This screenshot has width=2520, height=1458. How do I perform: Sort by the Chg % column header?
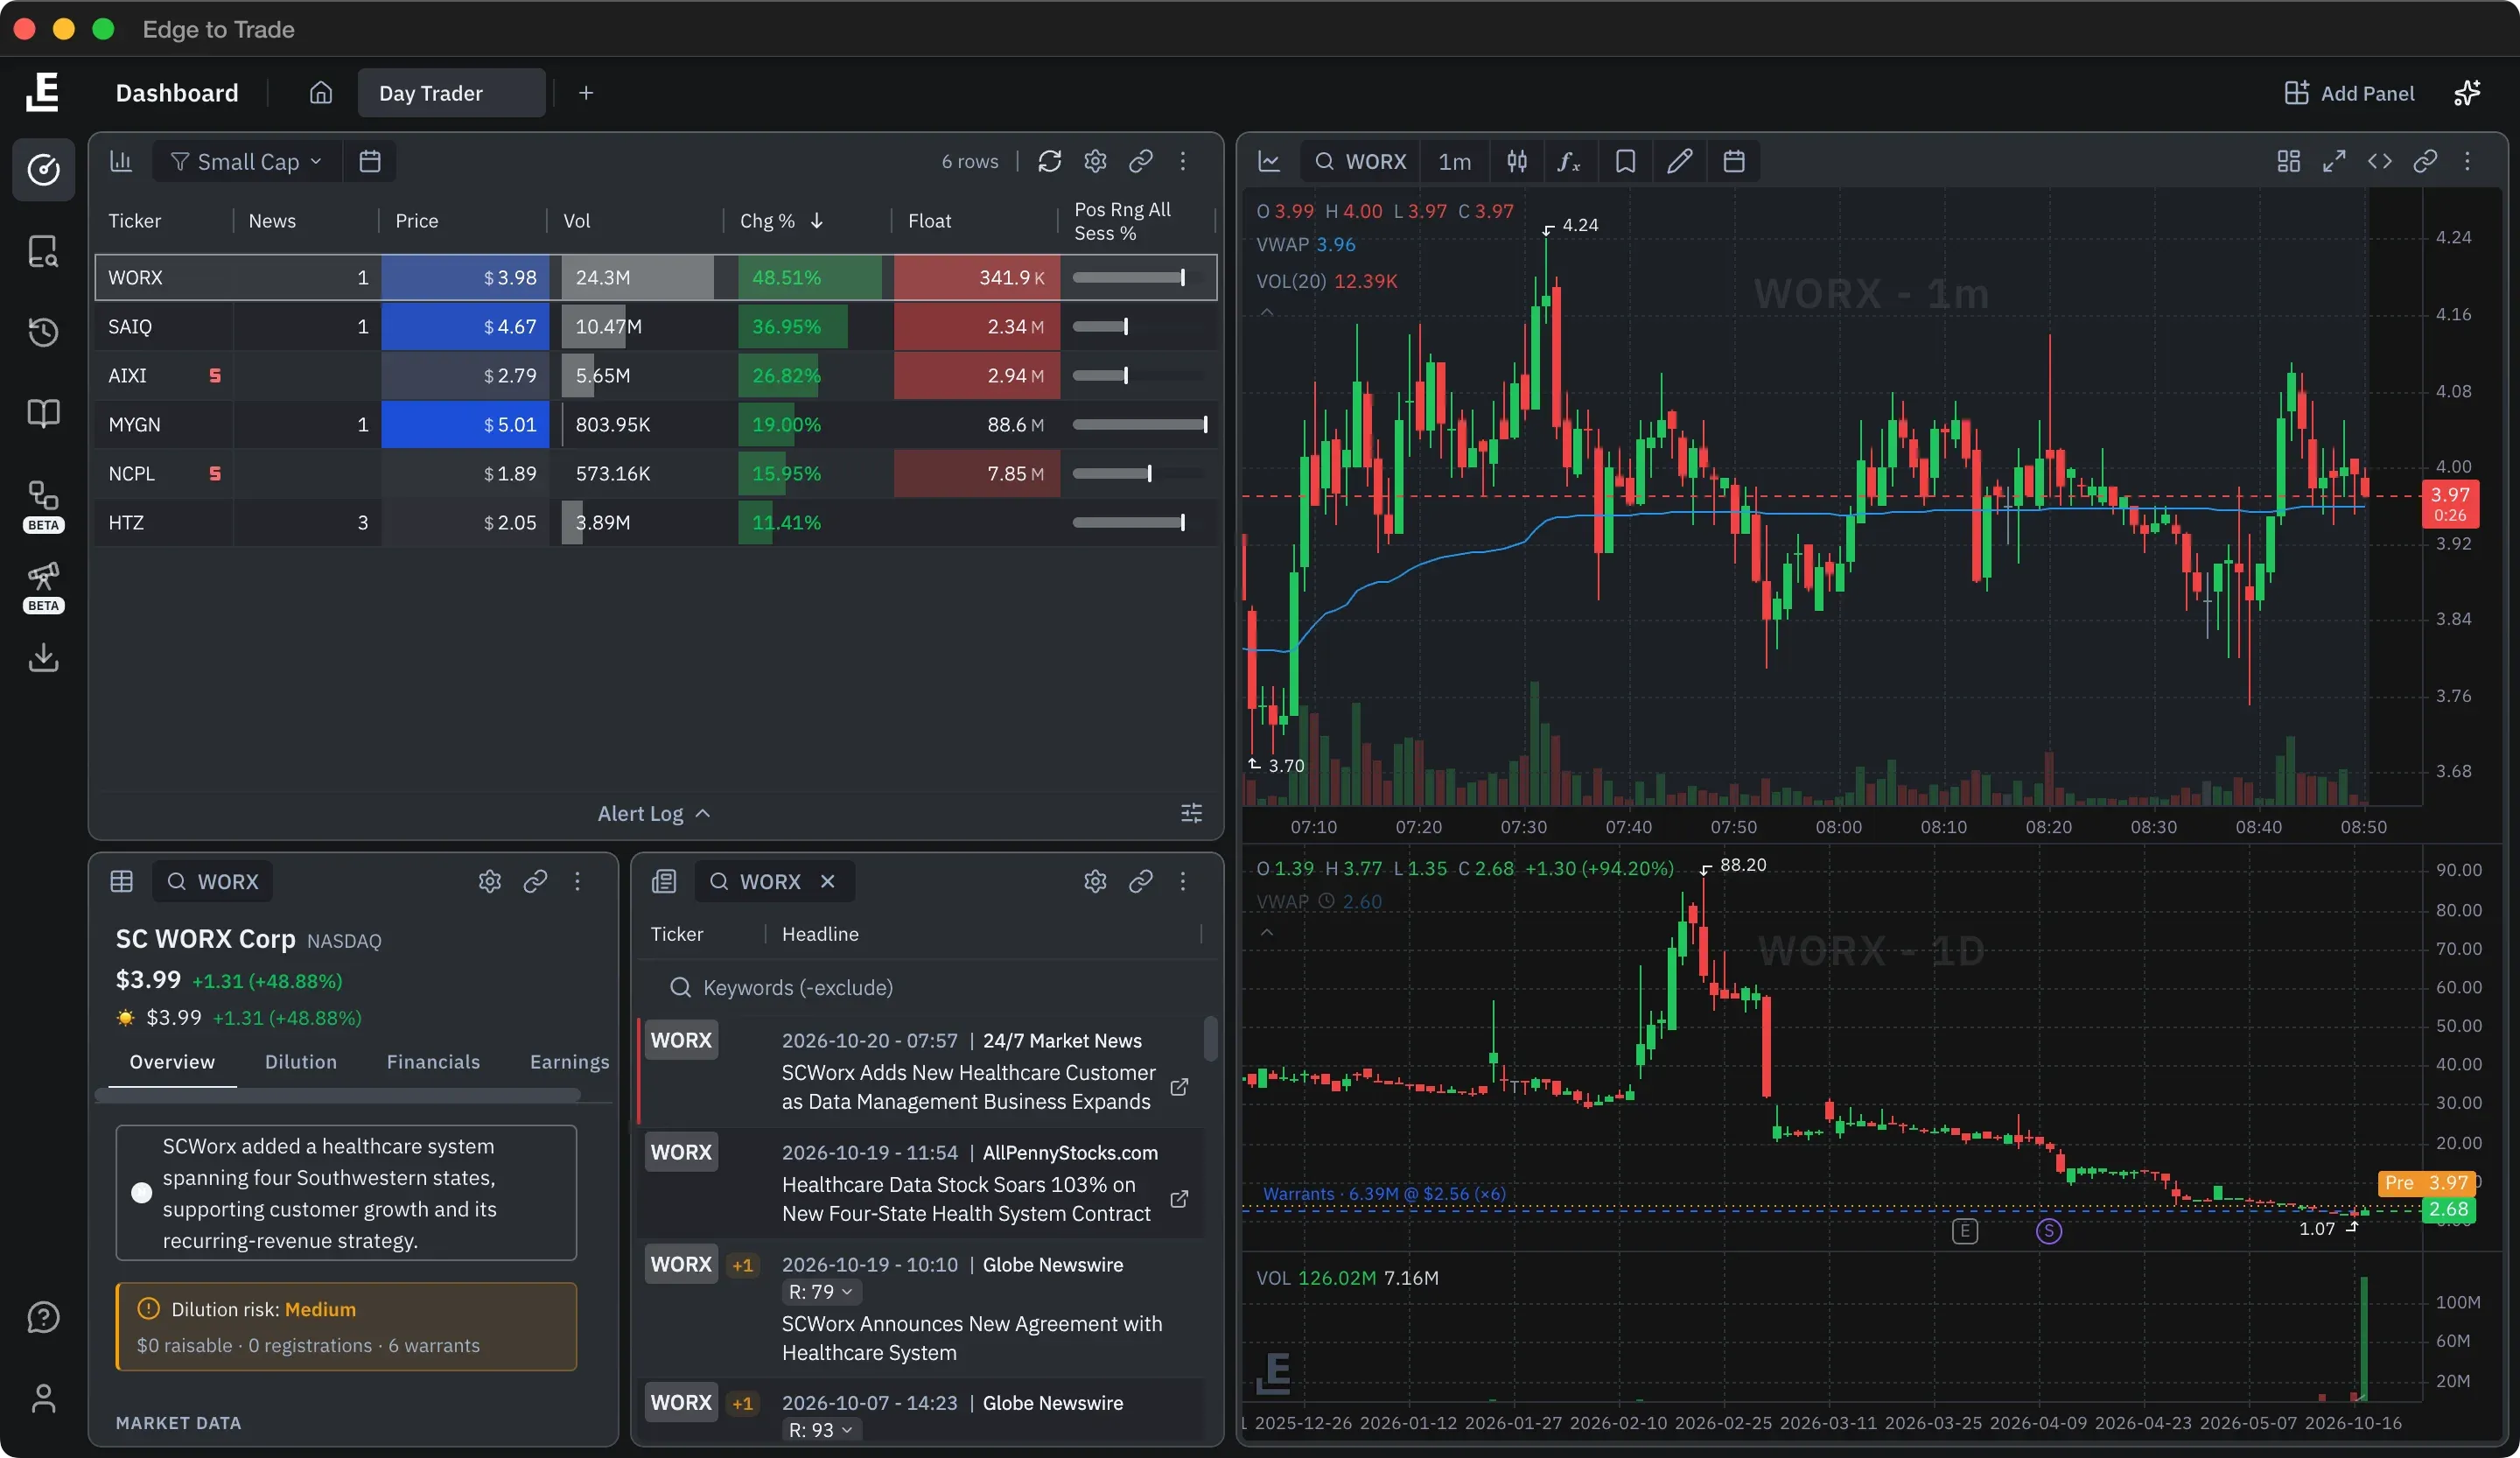coord(780,221)
